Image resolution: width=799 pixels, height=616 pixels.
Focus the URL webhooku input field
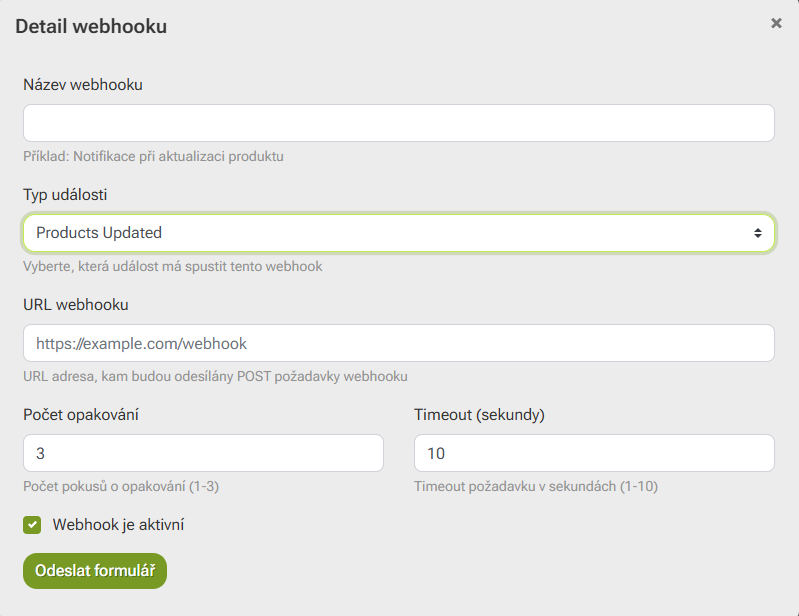click(x=398, y=343)
